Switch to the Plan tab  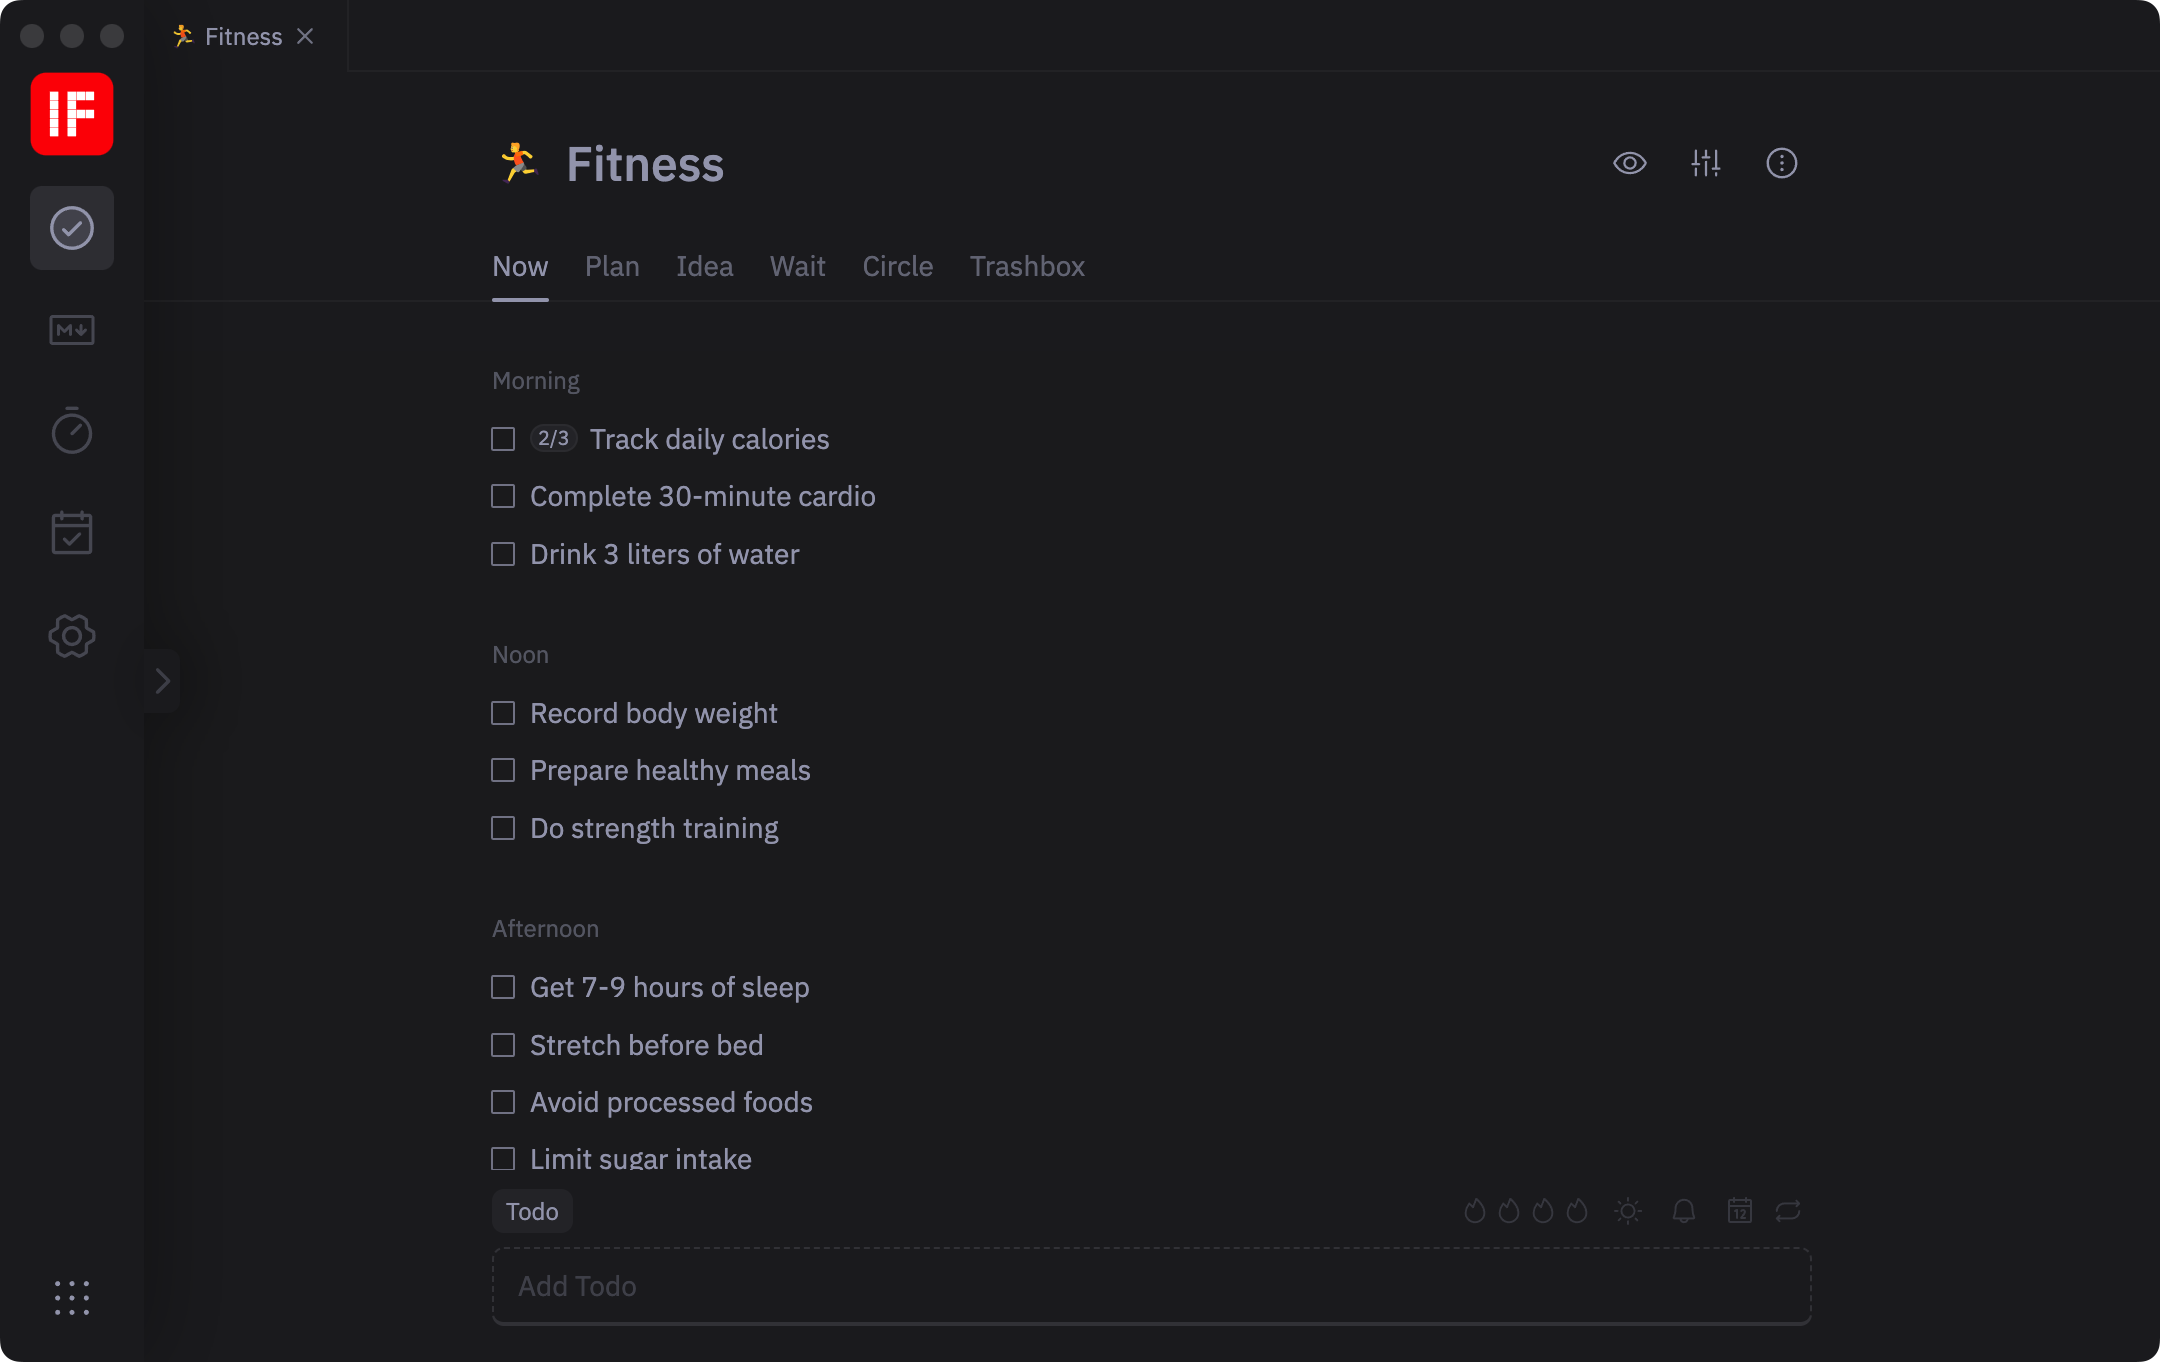(612, 267)
